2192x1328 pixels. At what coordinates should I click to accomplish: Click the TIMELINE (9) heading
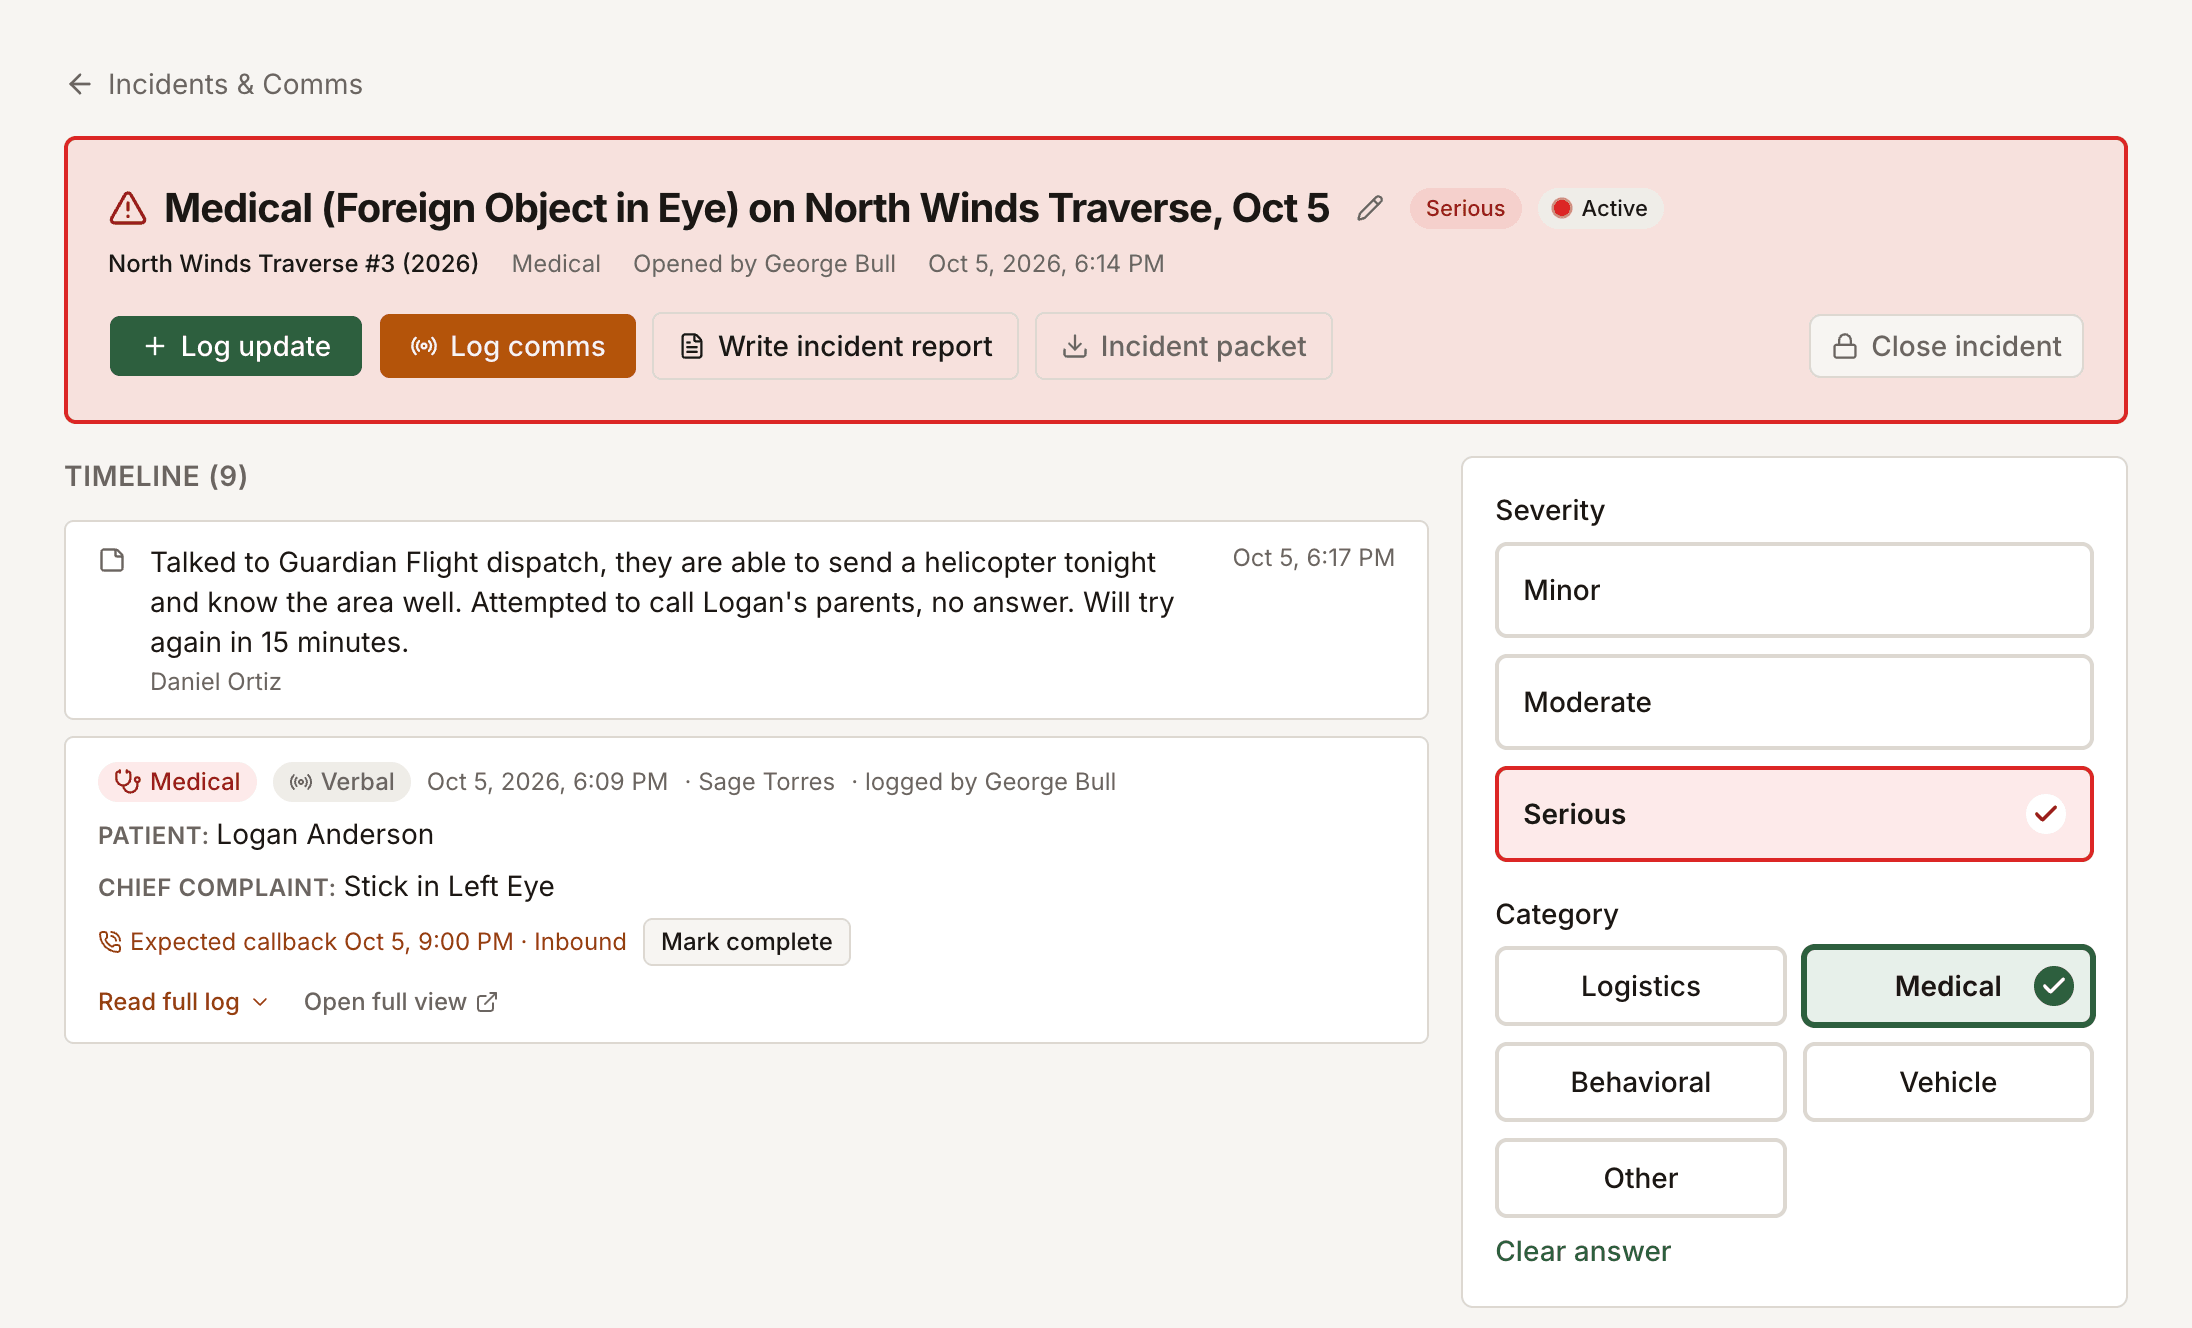coord(156,476)
